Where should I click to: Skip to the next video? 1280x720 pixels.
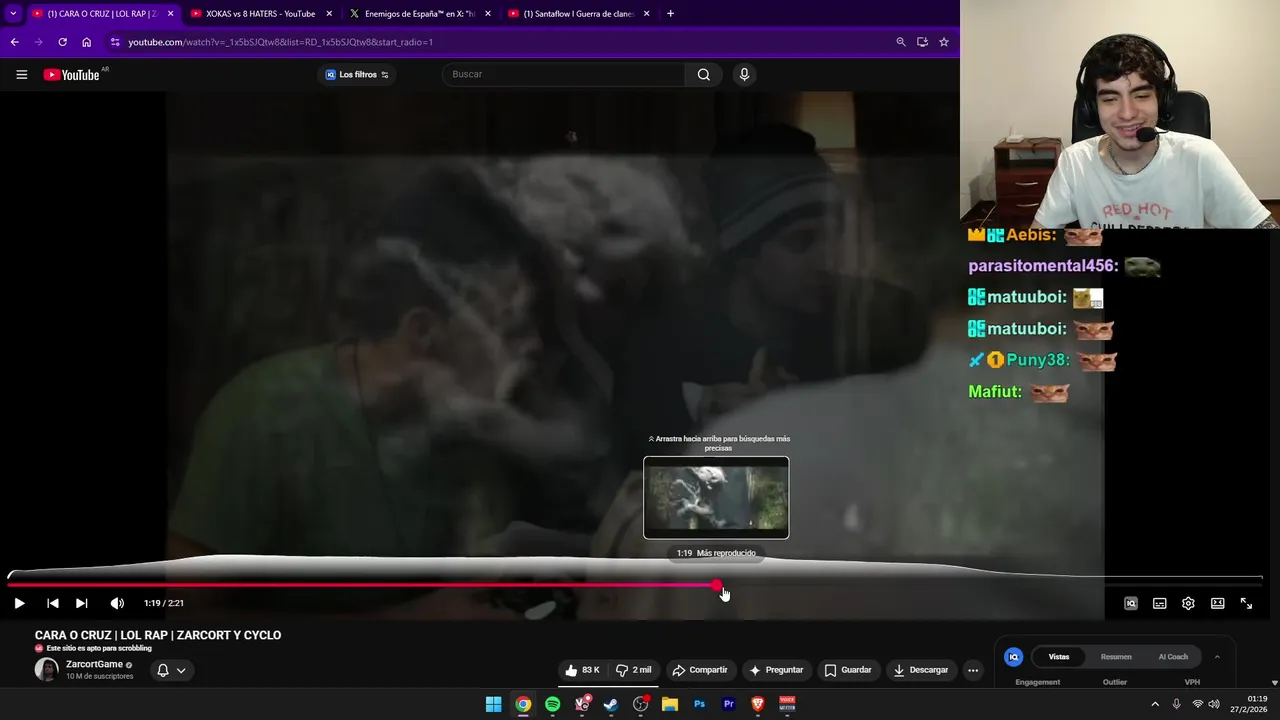[82, 603]
